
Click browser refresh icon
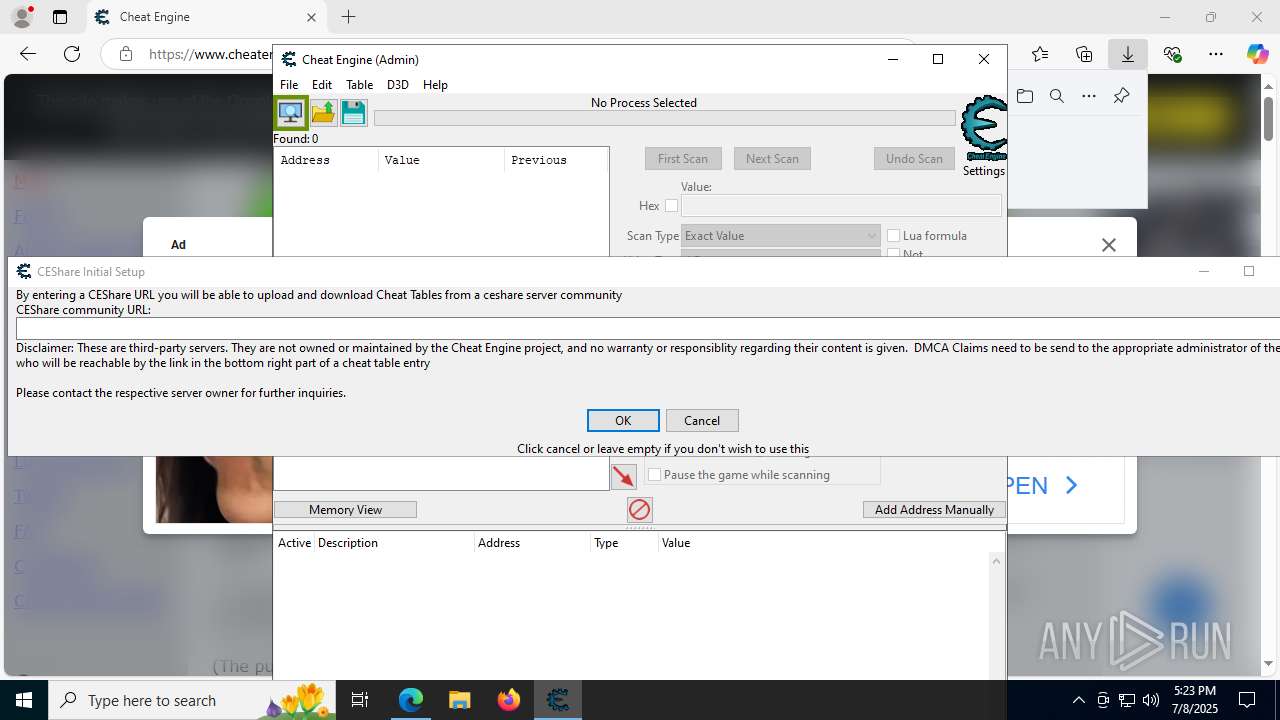[72, 54]
